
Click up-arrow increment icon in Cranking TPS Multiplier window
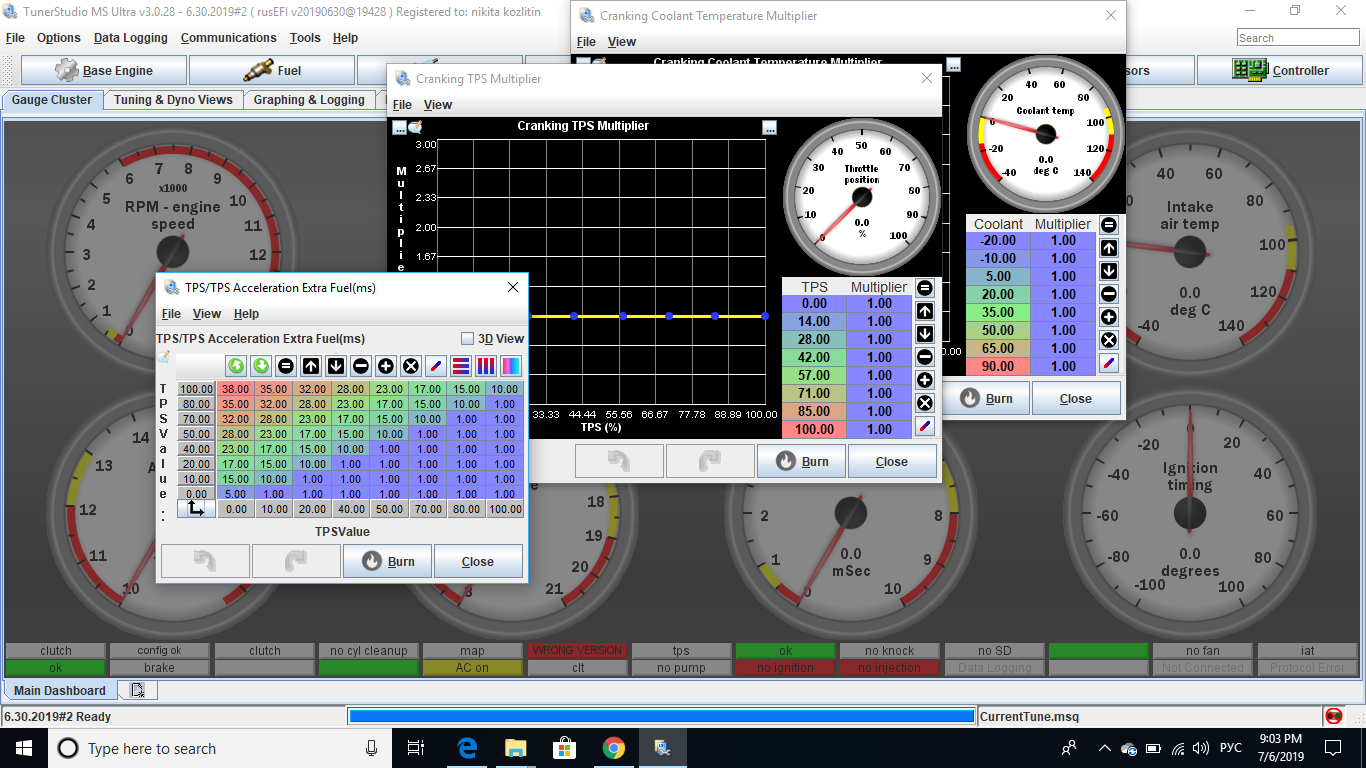[925, 311]
